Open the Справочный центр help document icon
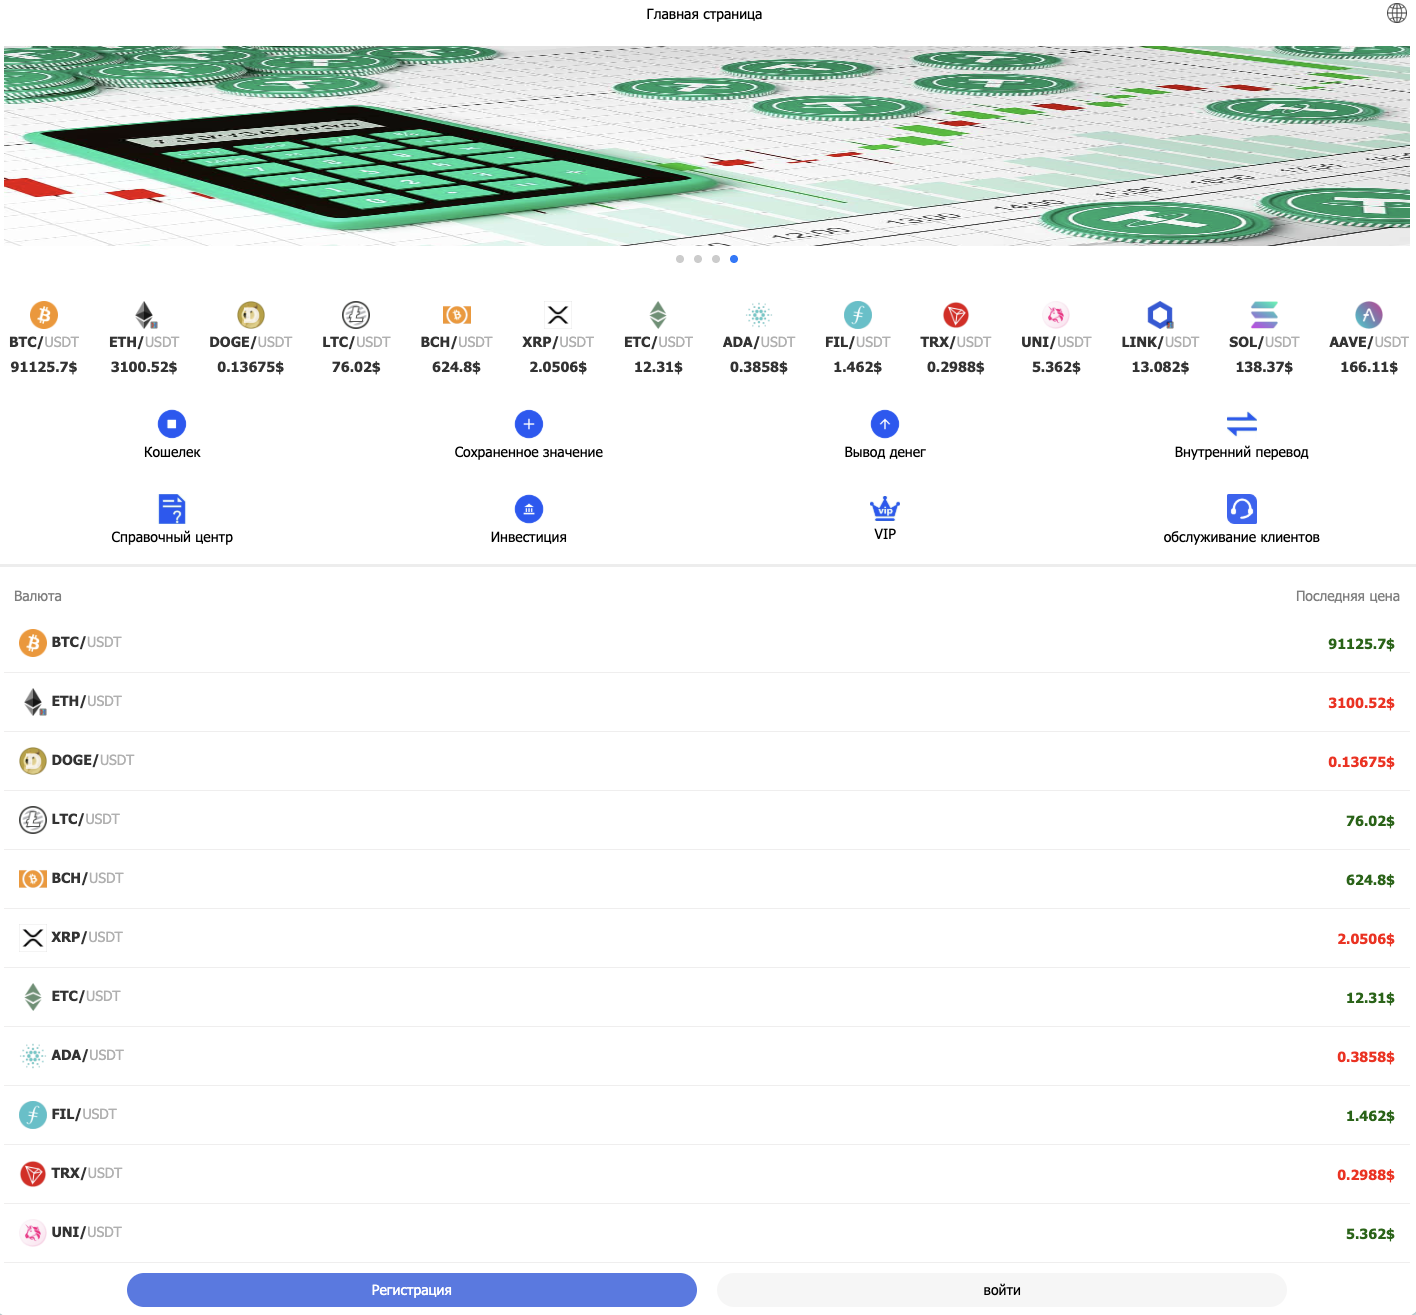1416x1315 pixels. coord(172,509)
